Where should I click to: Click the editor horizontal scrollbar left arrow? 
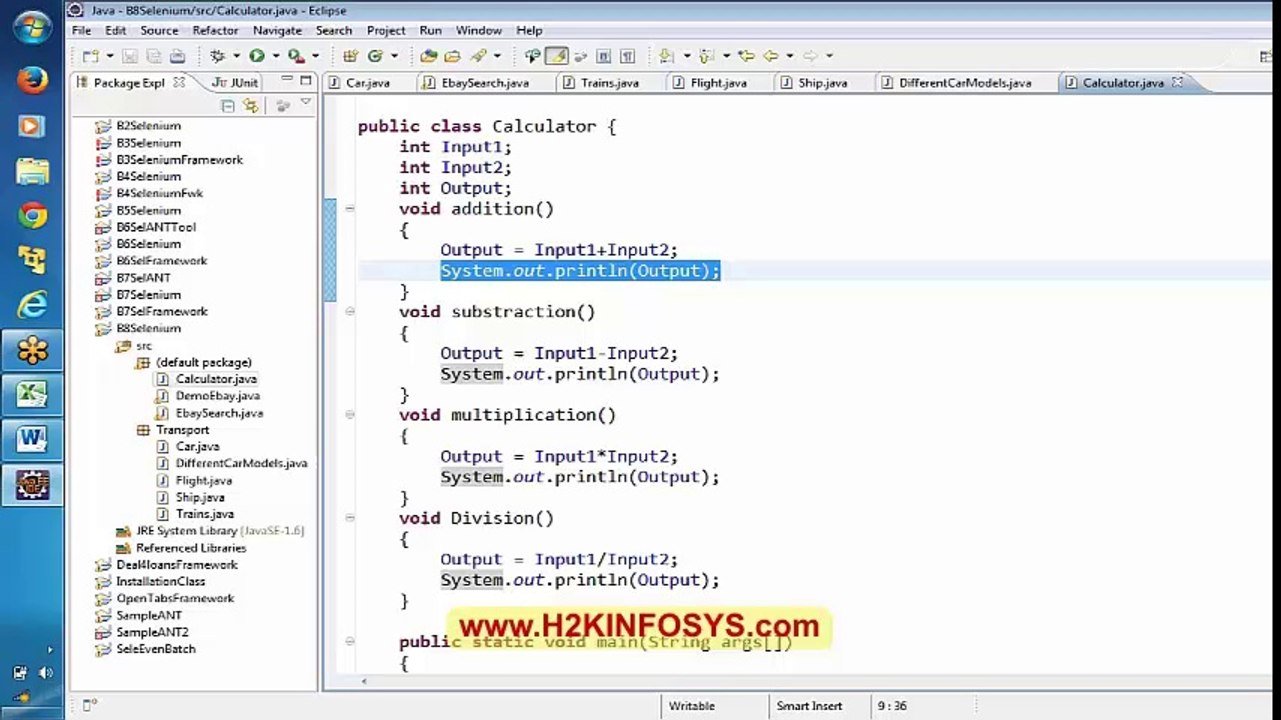[364, 681]
